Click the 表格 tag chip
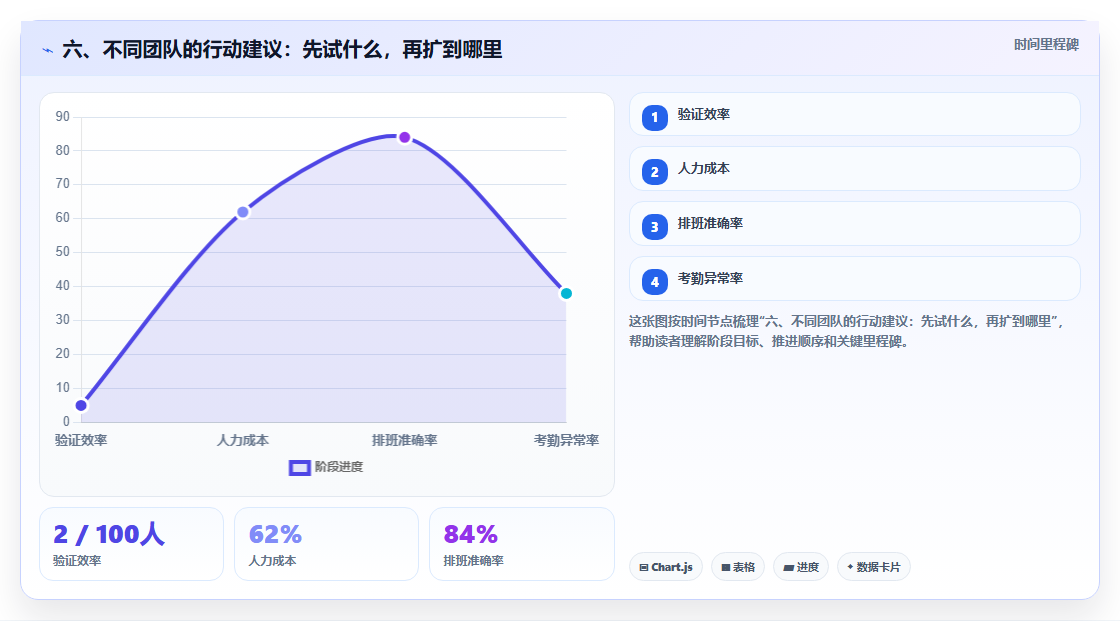This screenshot has width=1120, height=621. pyautogui.click(x=738, y=567)
